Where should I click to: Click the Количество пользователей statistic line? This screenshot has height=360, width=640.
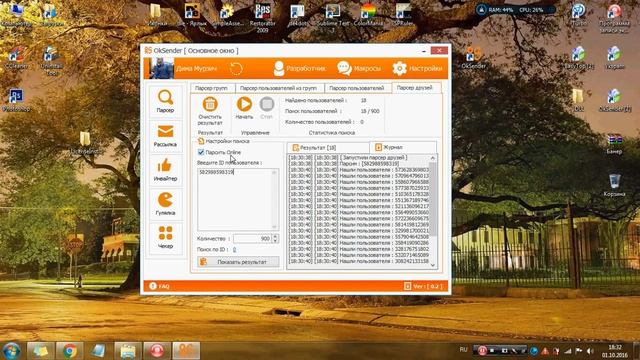324,122
